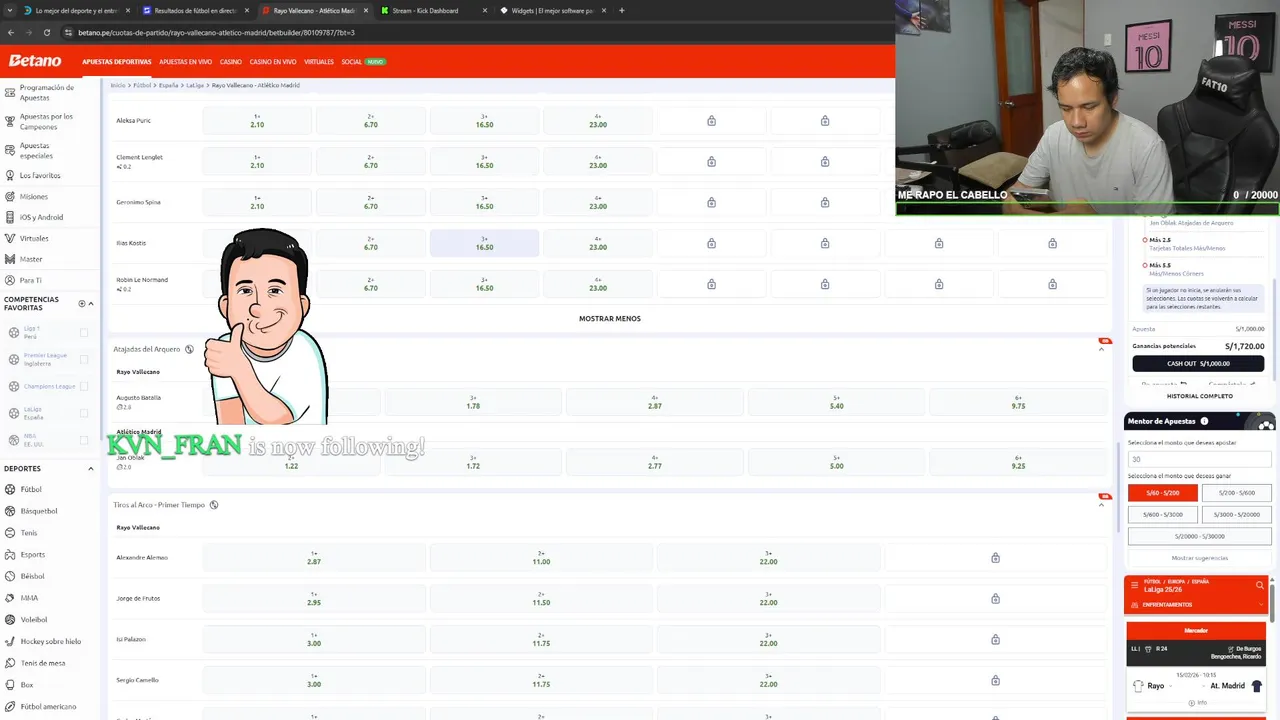Click the Betano logo
1280x720 pixels.
coord(35,61)
